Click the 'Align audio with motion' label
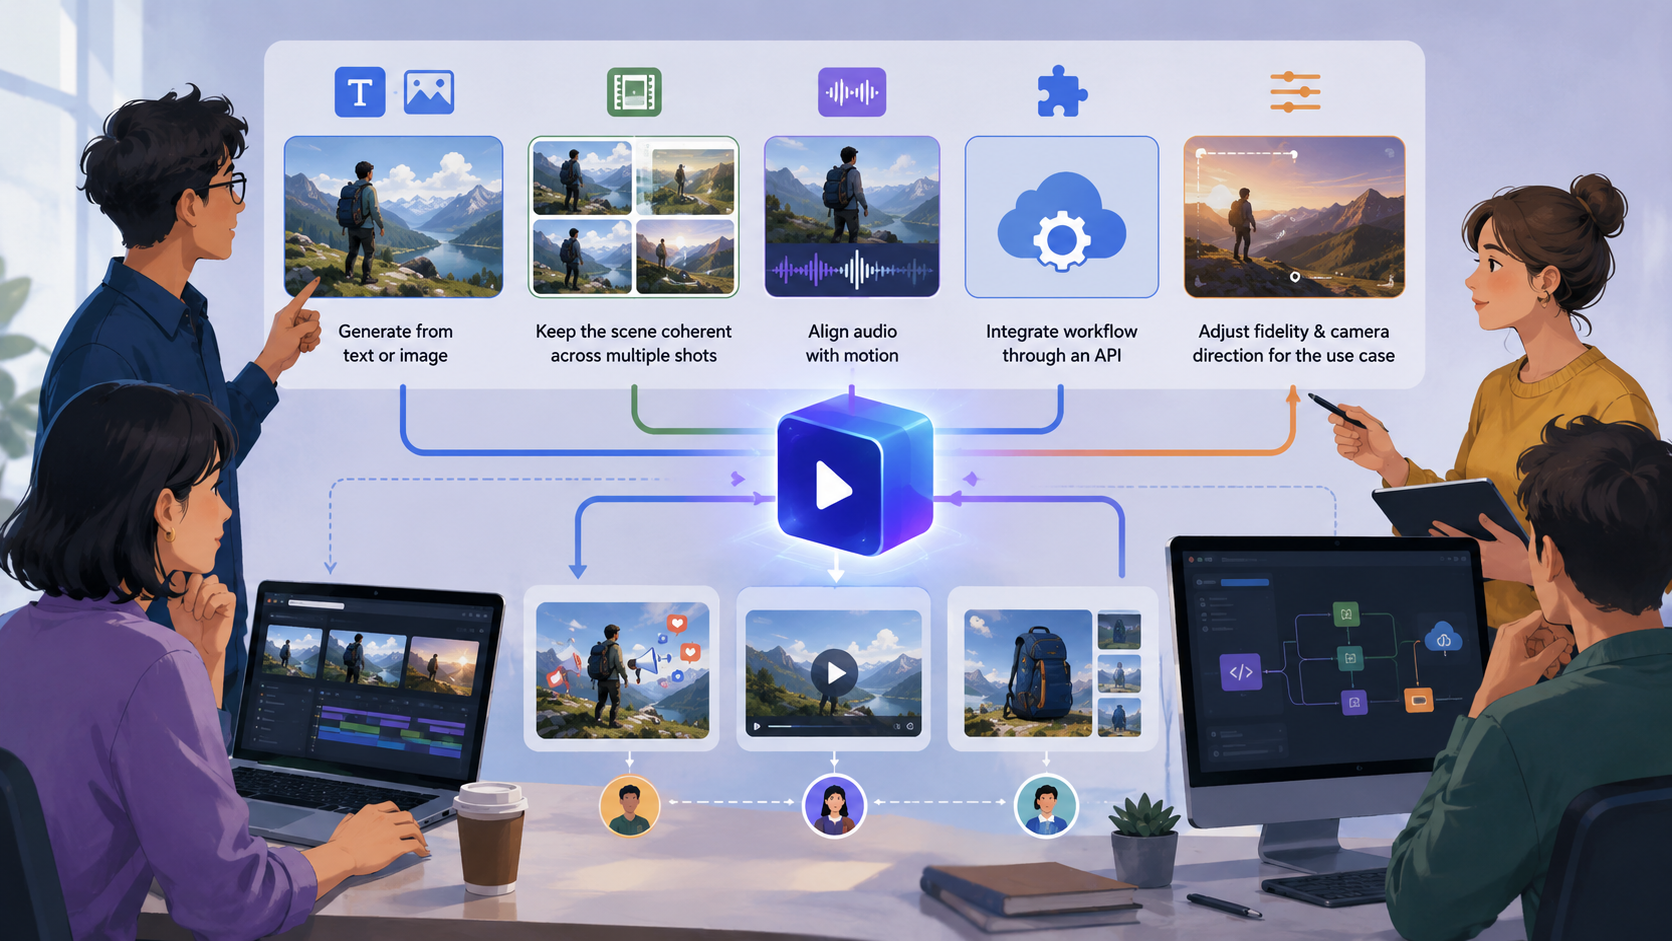The width and height of the screenshot is (1672, 941). pyautogui.click(x=852, y=343)
